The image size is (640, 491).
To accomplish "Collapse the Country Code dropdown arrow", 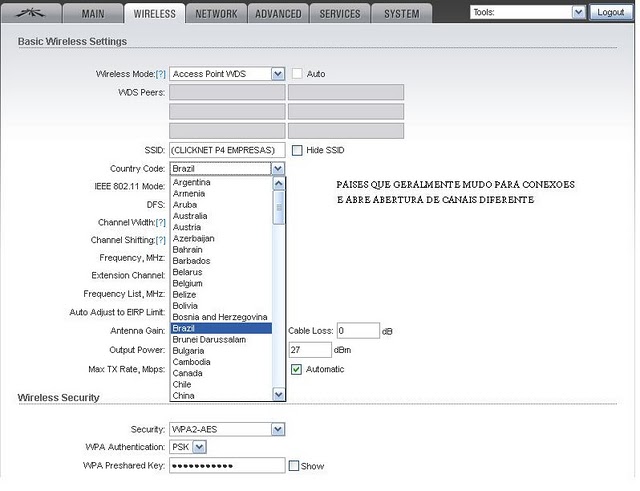I will point(278,169).
